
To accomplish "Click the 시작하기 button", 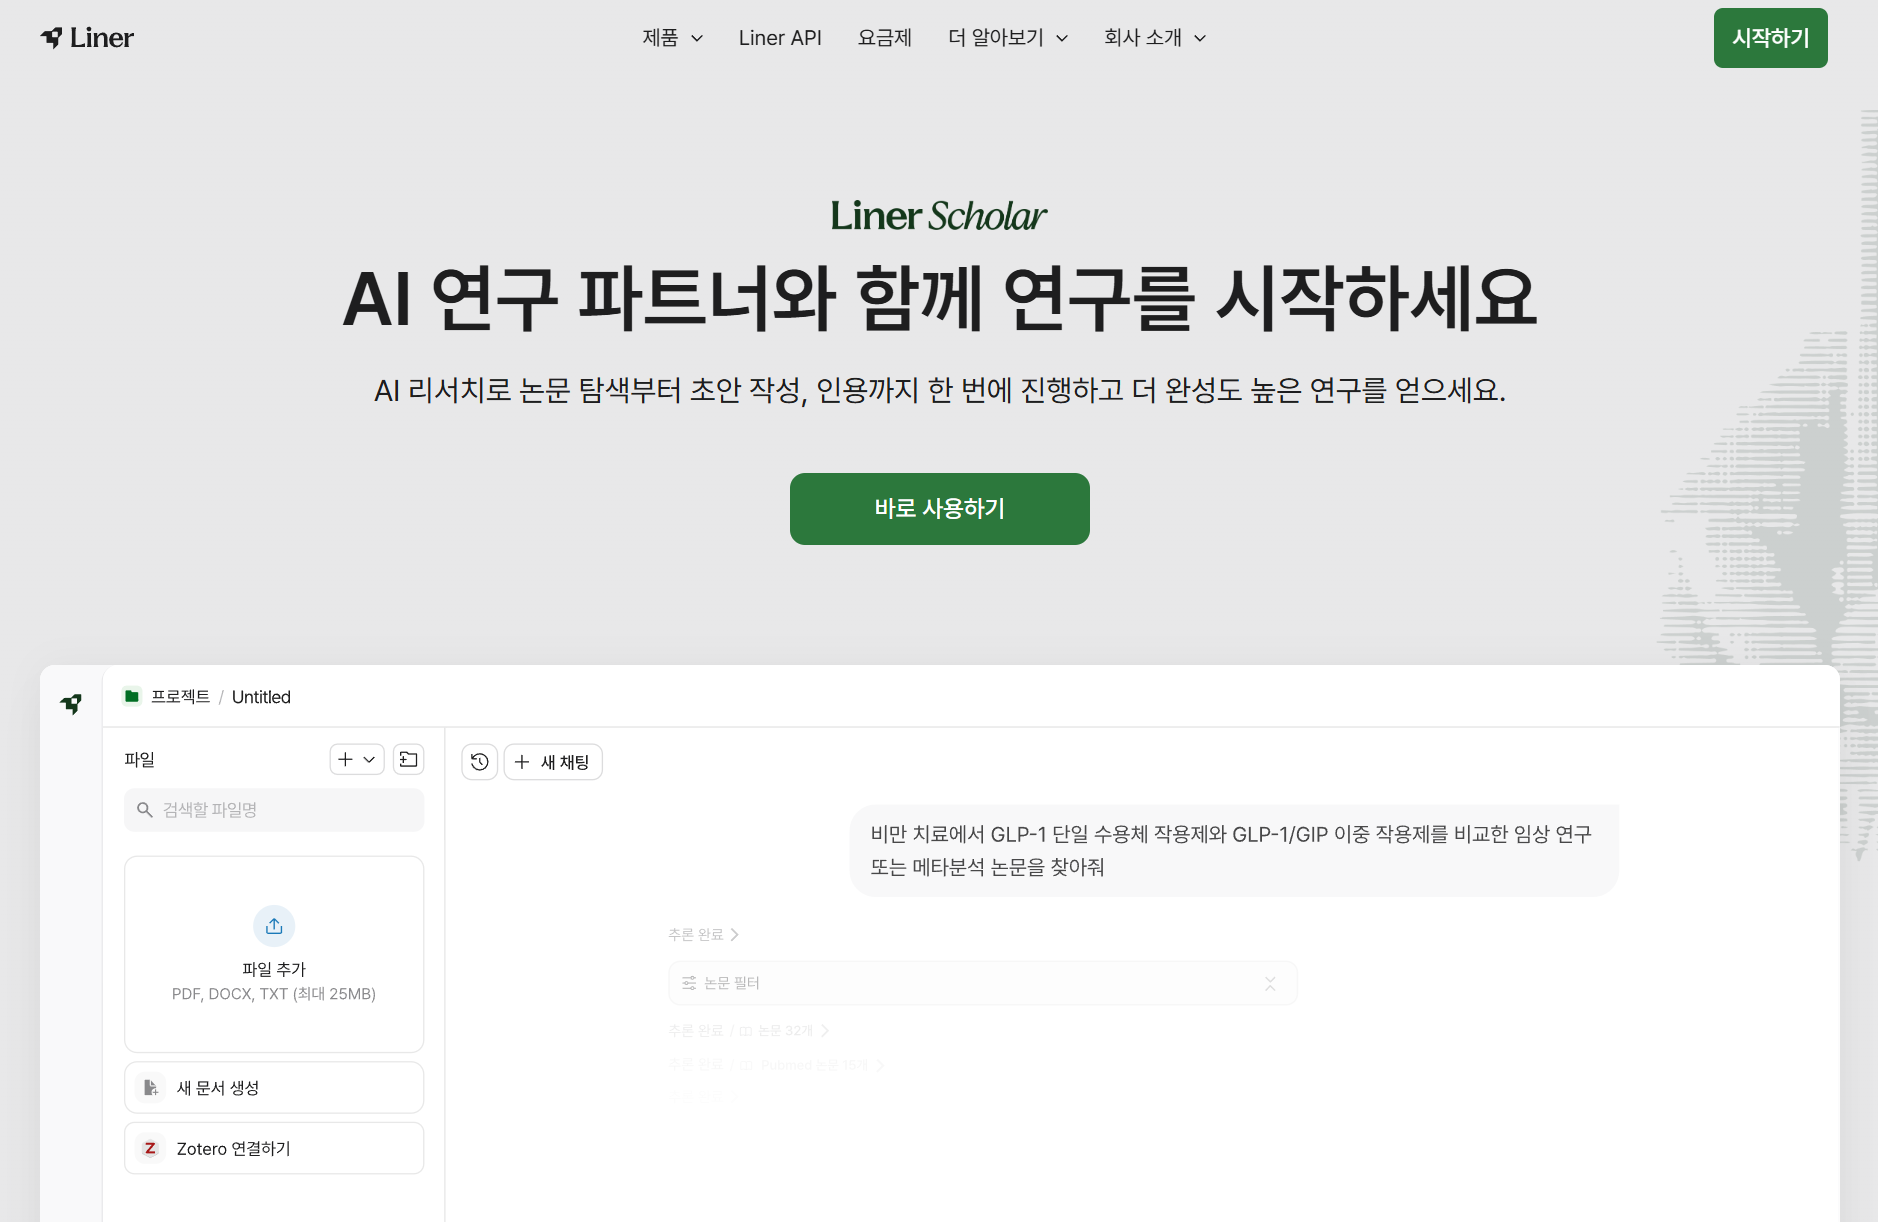I will [x=1770, y=38].
